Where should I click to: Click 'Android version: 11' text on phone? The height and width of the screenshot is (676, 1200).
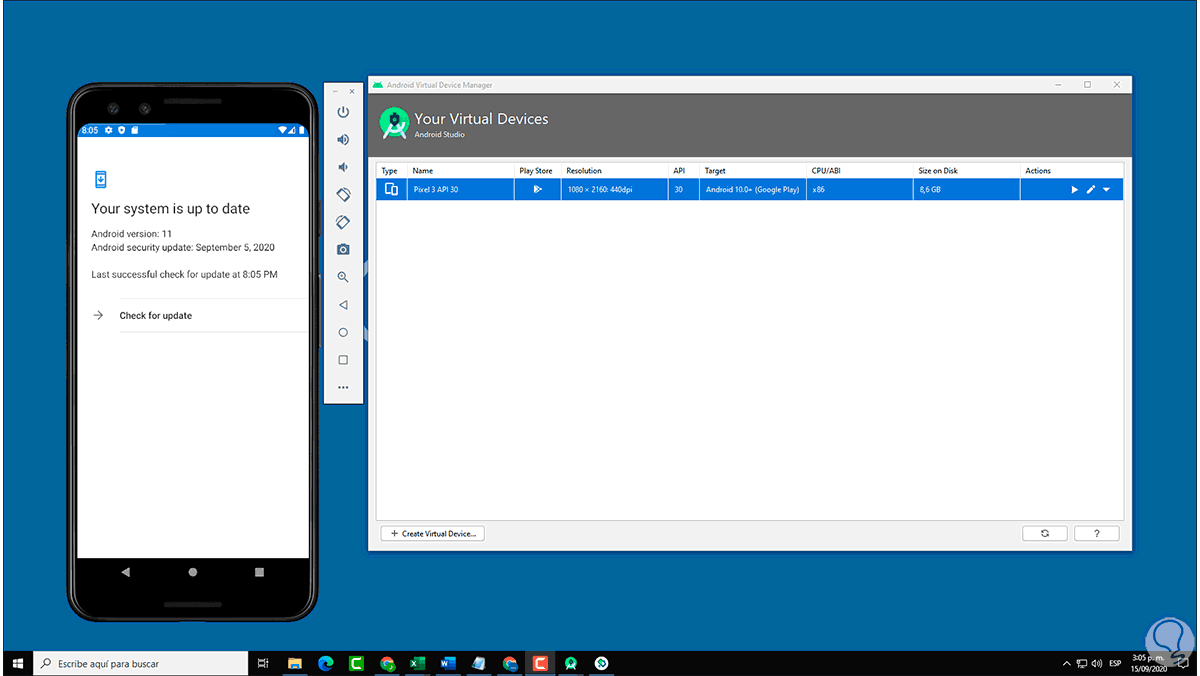(x=132, y=234)
